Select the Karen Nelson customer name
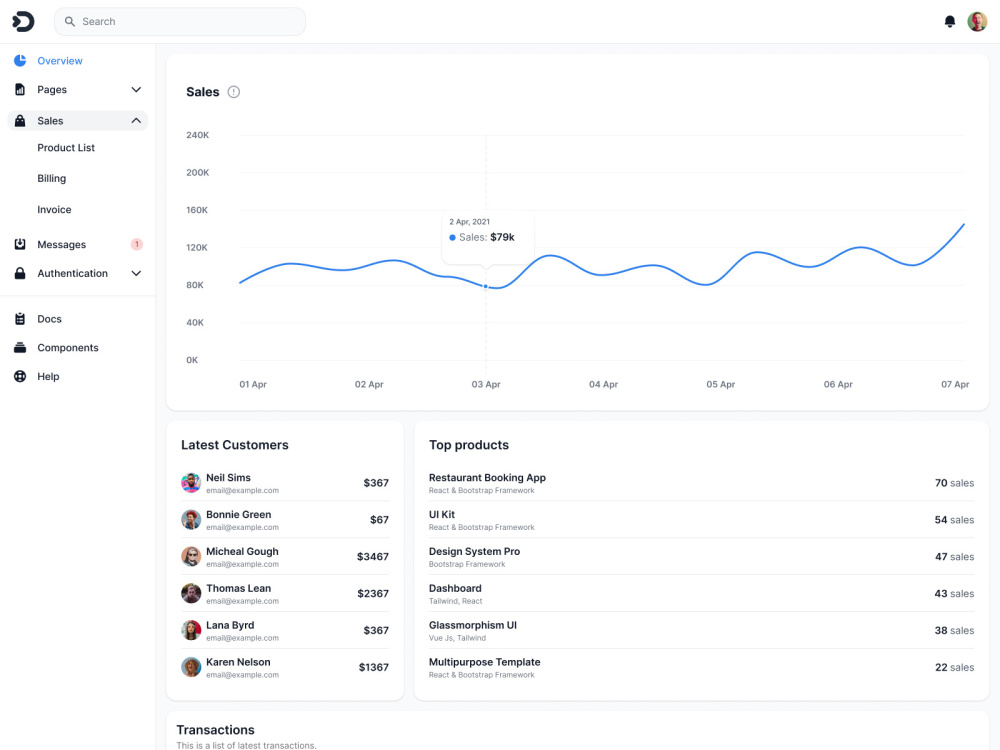The image size is (1000, 750). pyautogui.click(x=238, y=662)
